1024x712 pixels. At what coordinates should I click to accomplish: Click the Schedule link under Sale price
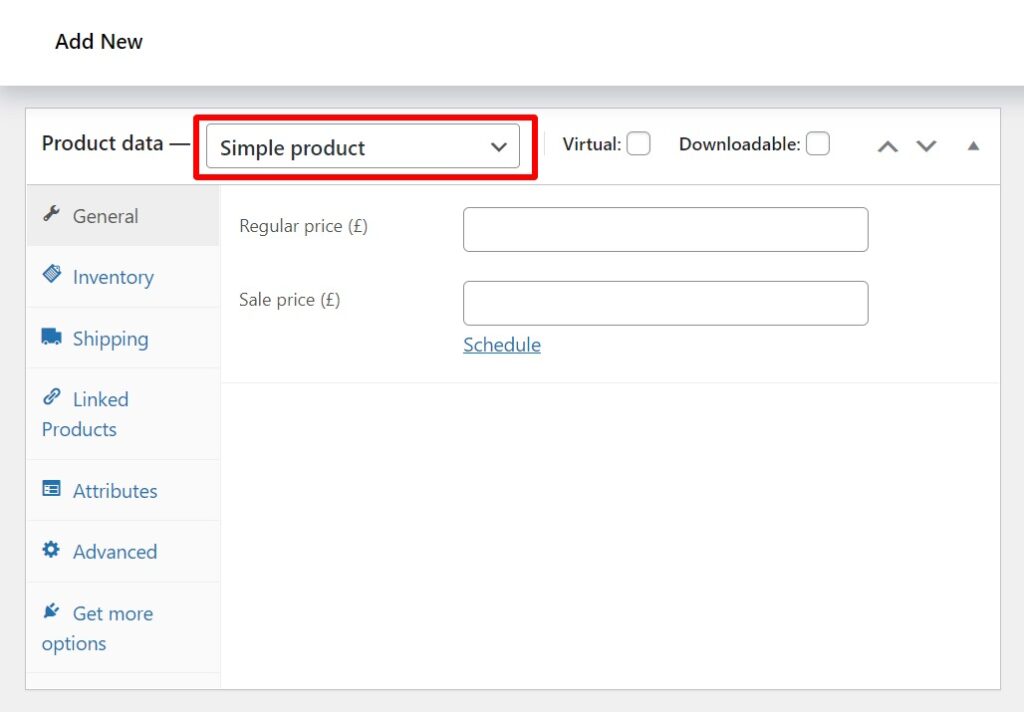501,344
